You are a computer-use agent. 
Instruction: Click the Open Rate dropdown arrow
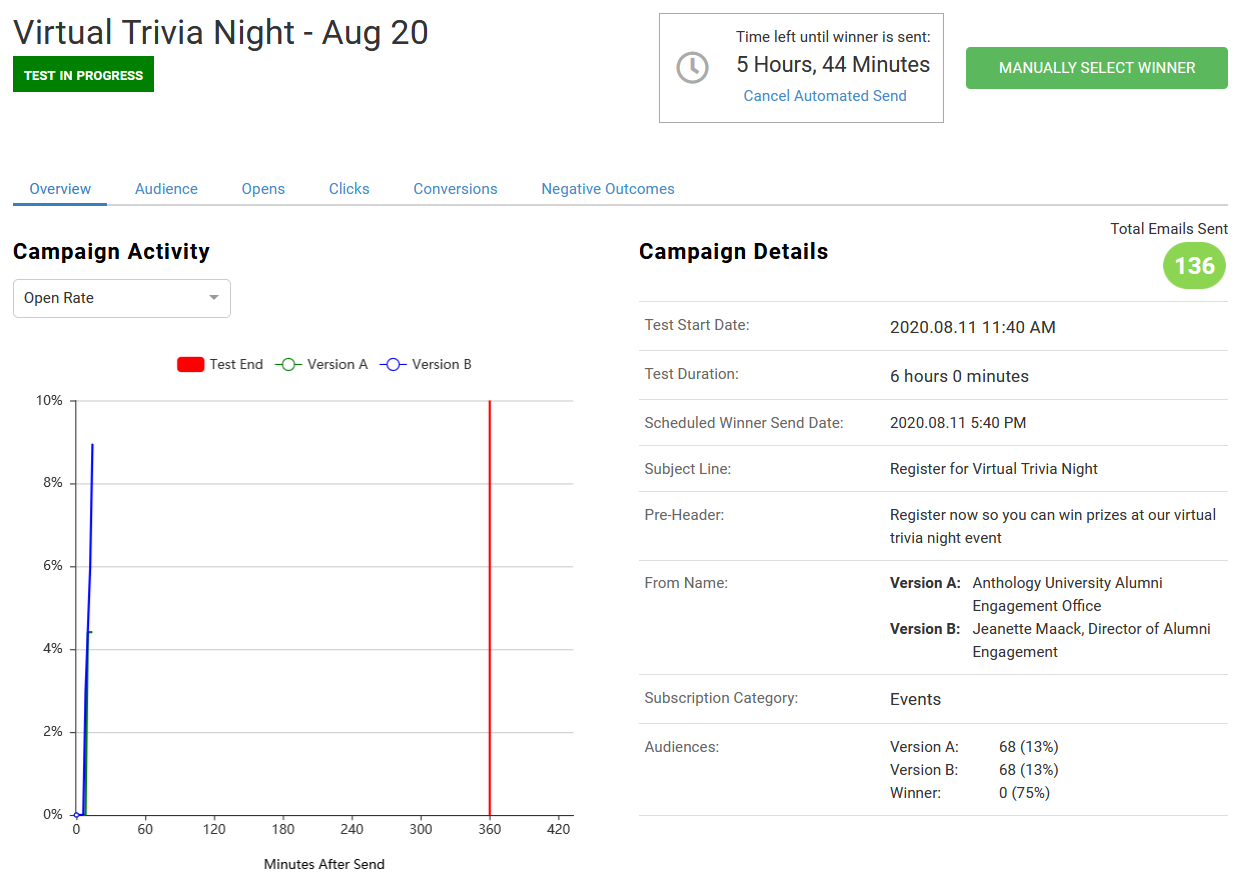(213, 298)
